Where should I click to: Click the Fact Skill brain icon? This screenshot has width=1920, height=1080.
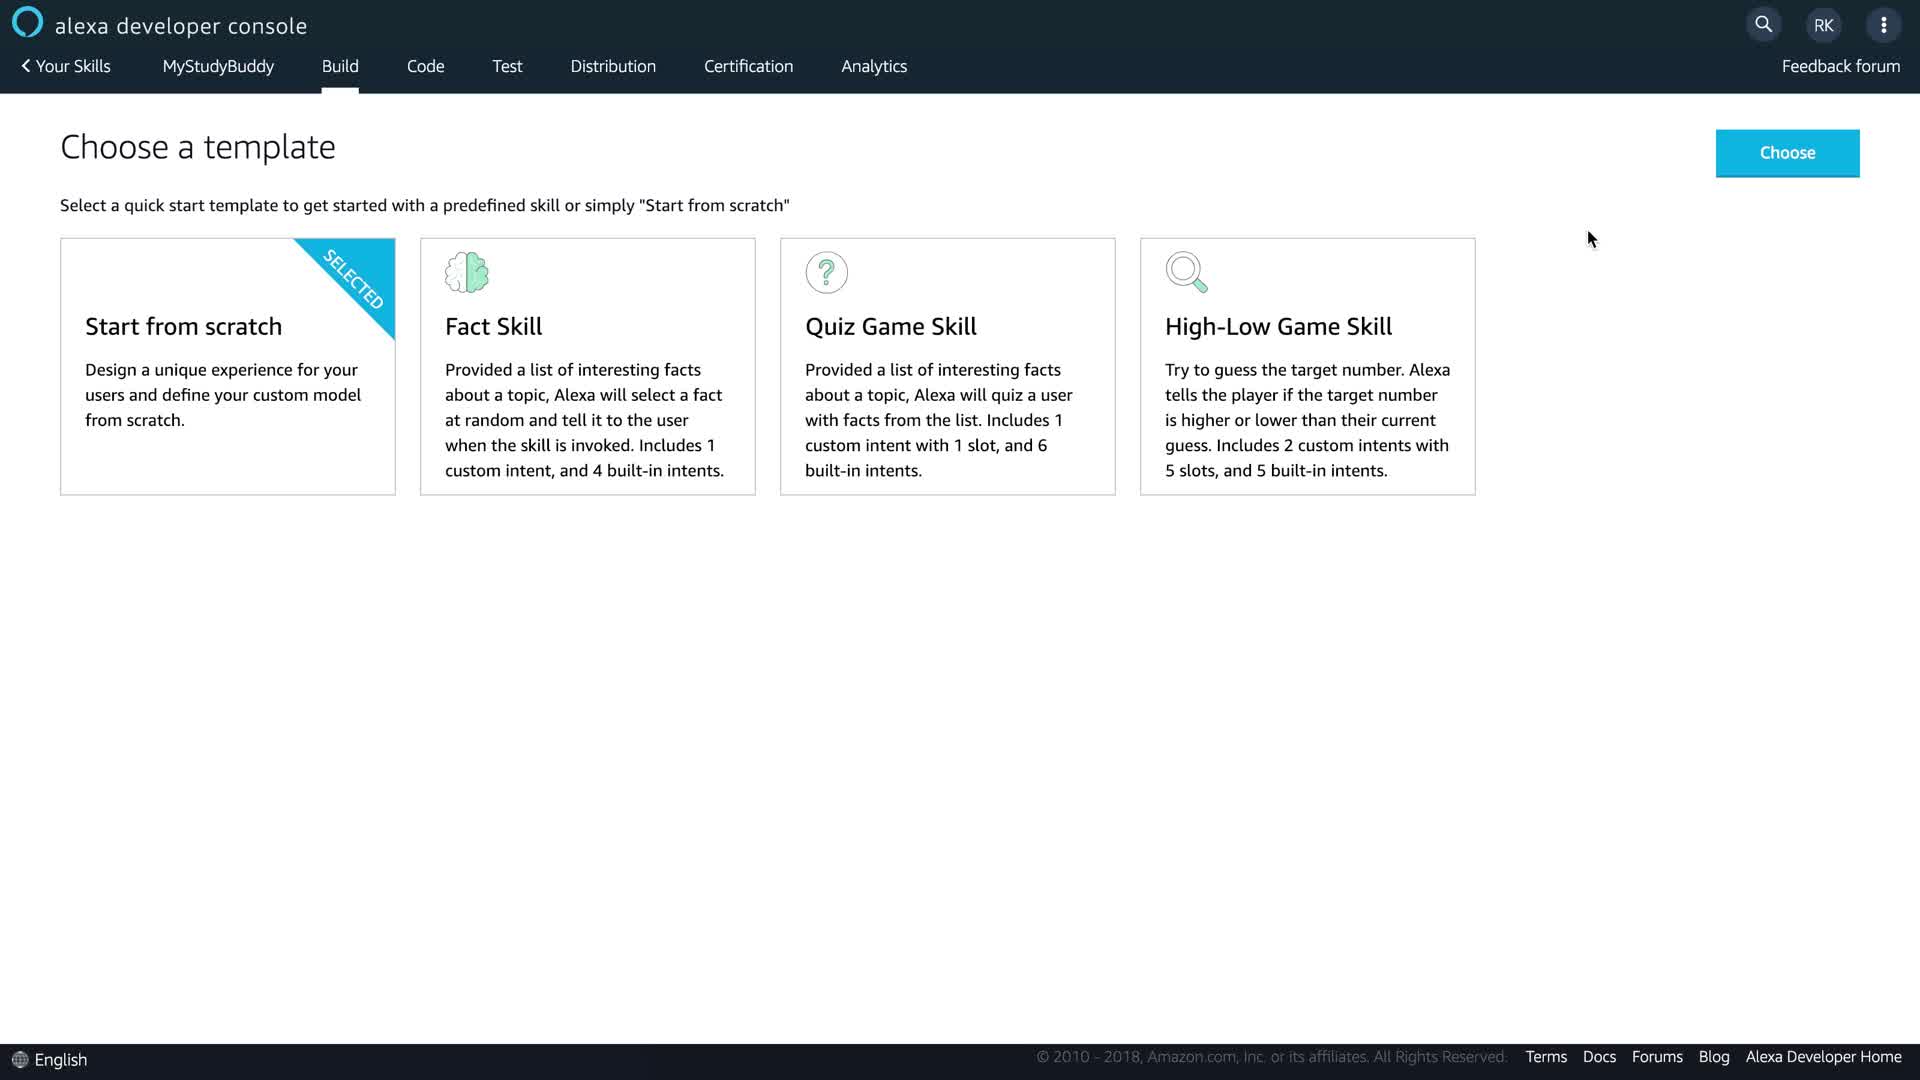point(467,272)
